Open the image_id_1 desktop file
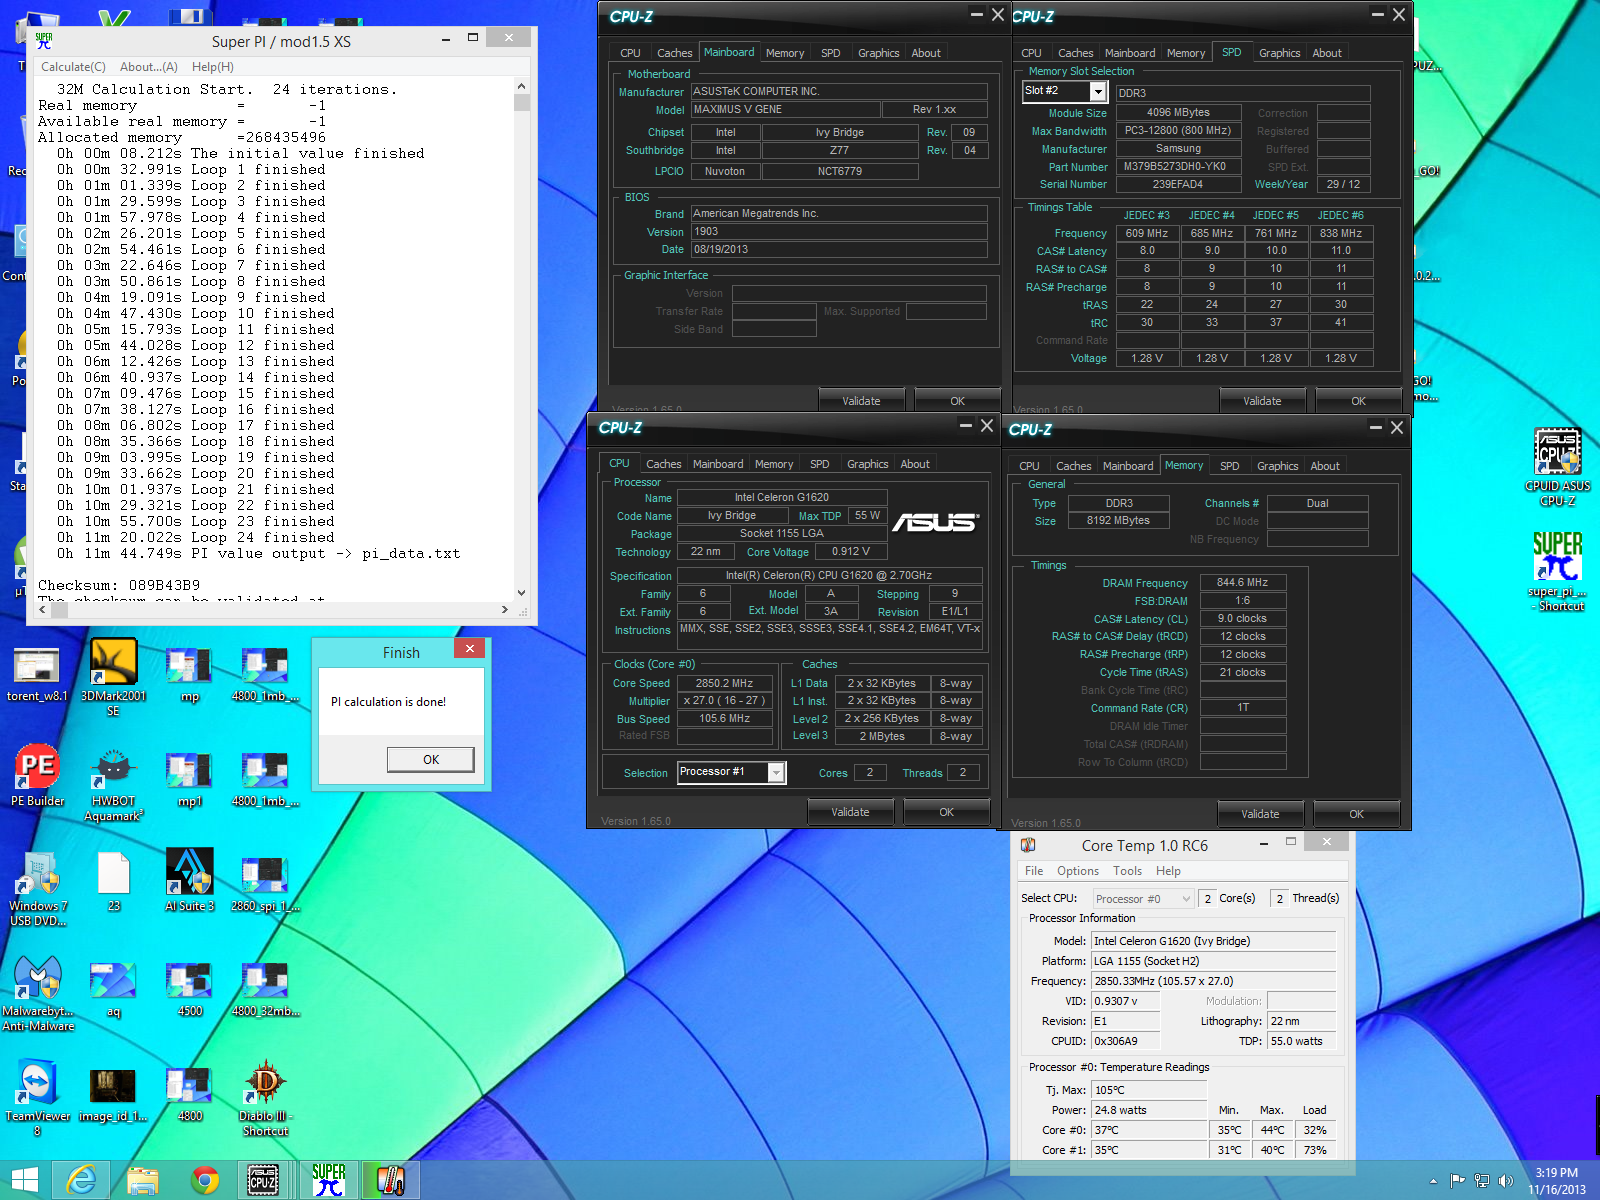Screen dimensions: 1600x1200 [x=113, y=1095]
